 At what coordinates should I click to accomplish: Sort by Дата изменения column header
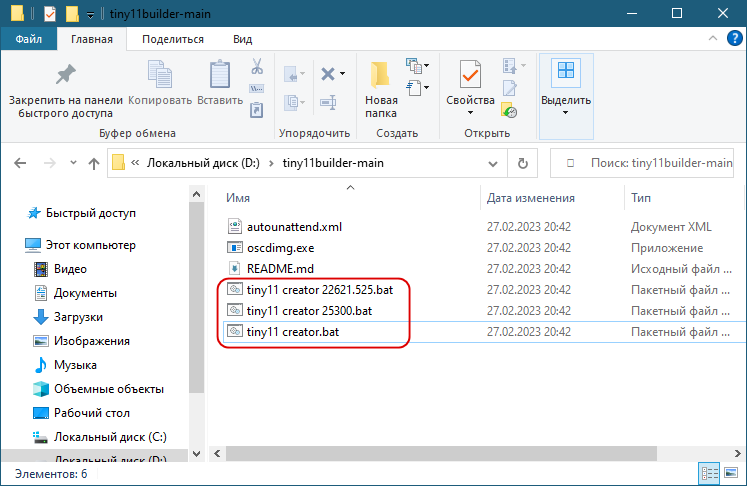530,198
